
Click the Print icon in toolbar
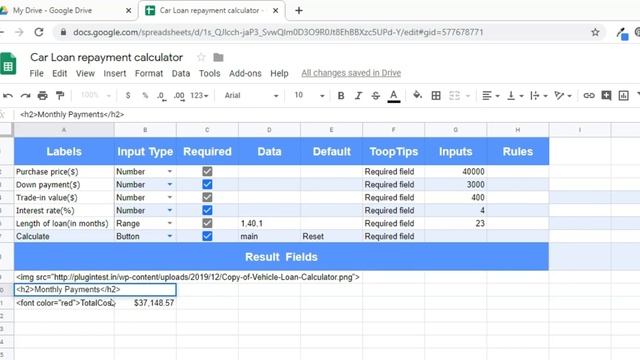point(42,96)
